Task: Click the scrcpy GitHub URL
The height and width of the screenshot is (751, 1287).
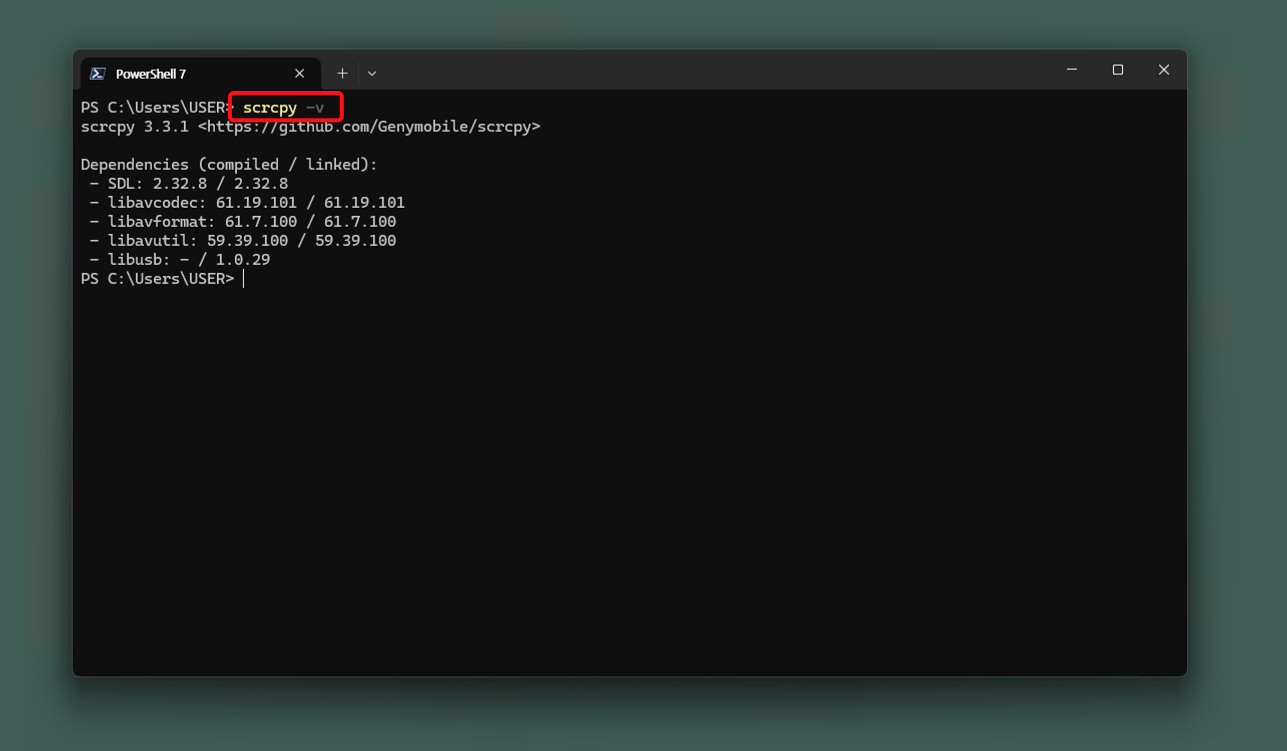Action: (x=369, y=127)
